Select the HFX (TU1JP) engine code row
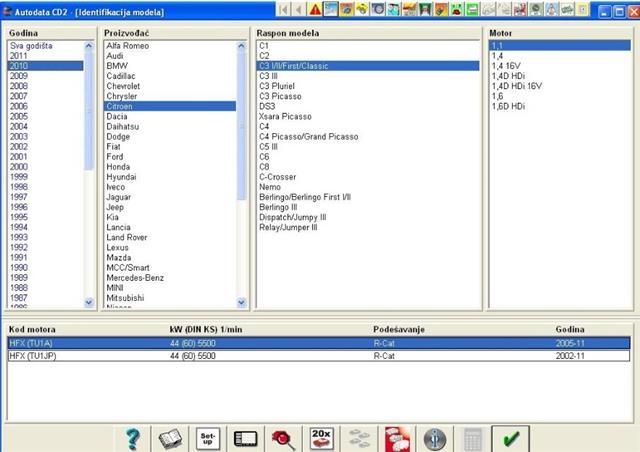Image resolution: width=640 pixels, height=452 pixels. [319, 356]
